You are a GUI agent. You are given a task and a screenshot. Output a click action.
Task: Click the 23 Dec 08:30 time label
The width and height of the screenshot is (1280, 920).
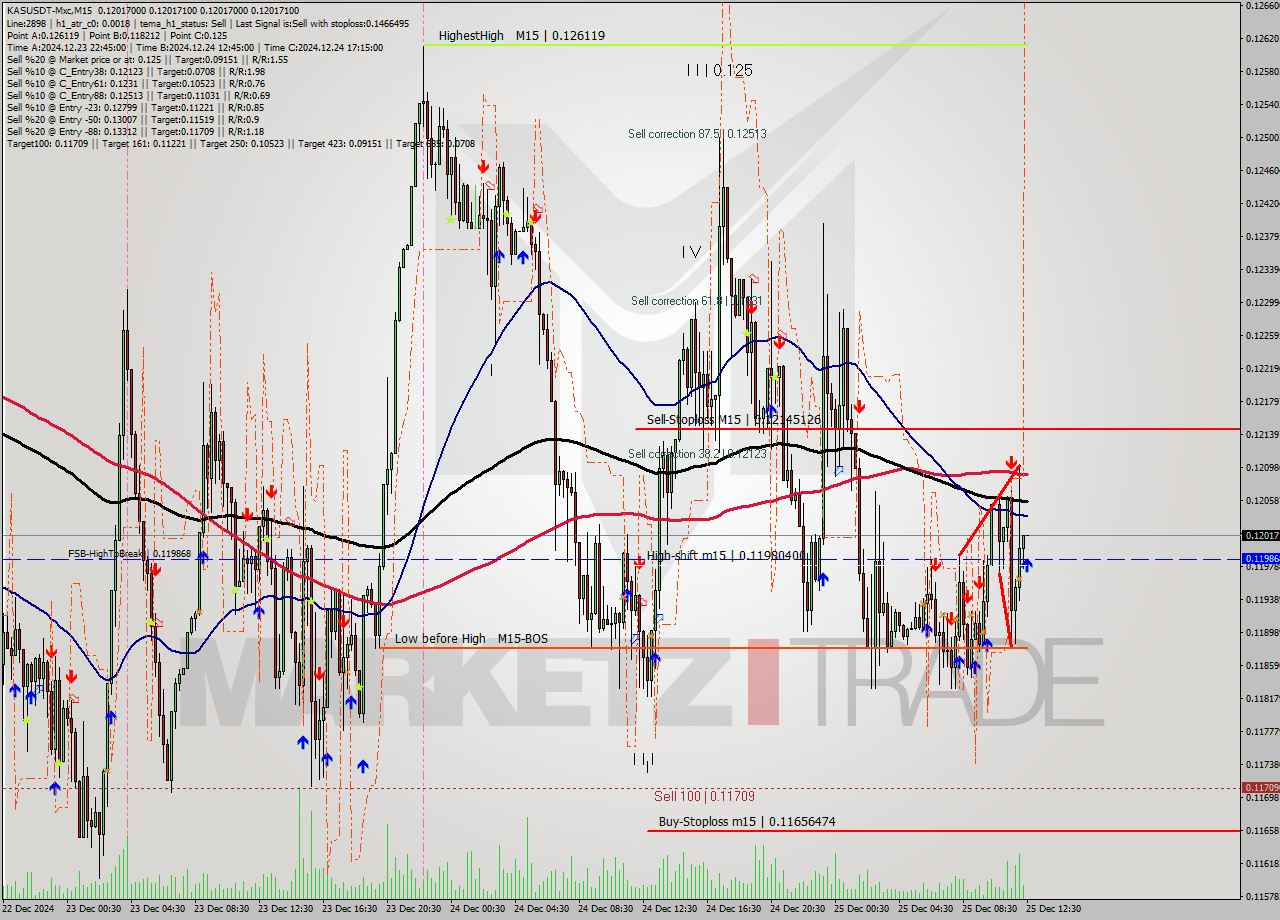point(222,909)
